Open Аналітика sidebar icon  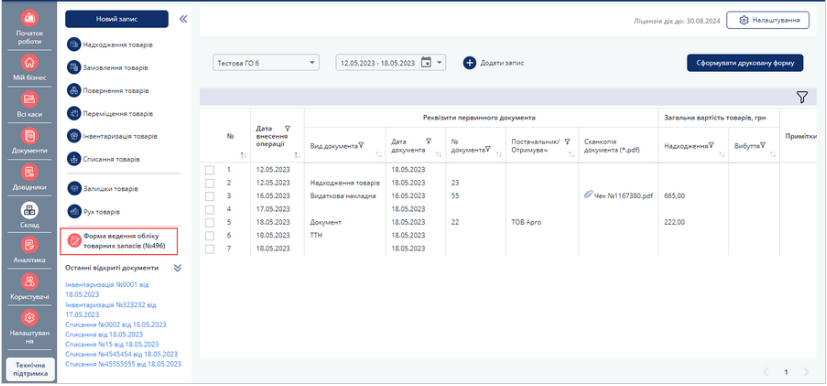[x=30, y=245]
